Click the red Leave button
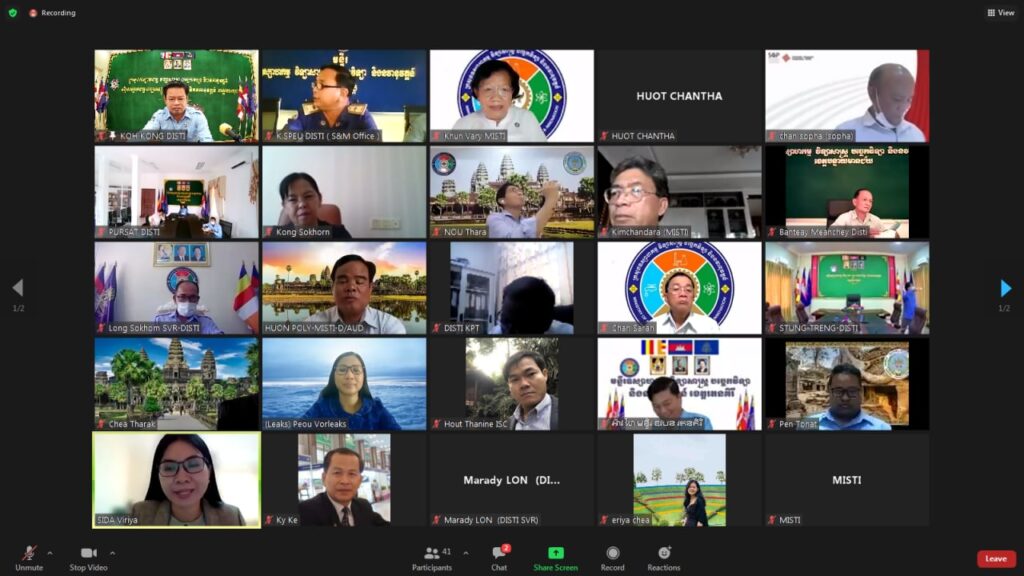 pos(995,559)
